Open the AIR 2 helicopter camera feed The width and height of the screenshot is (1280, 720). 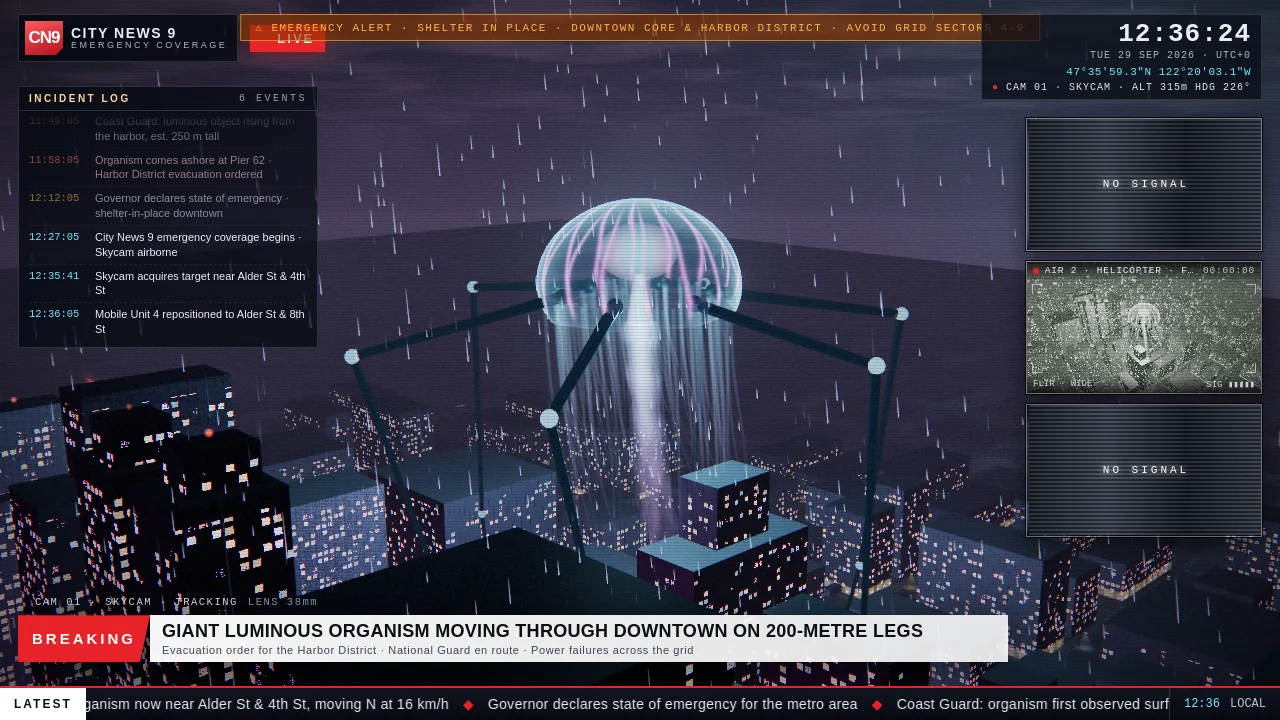click(1144, 327)
